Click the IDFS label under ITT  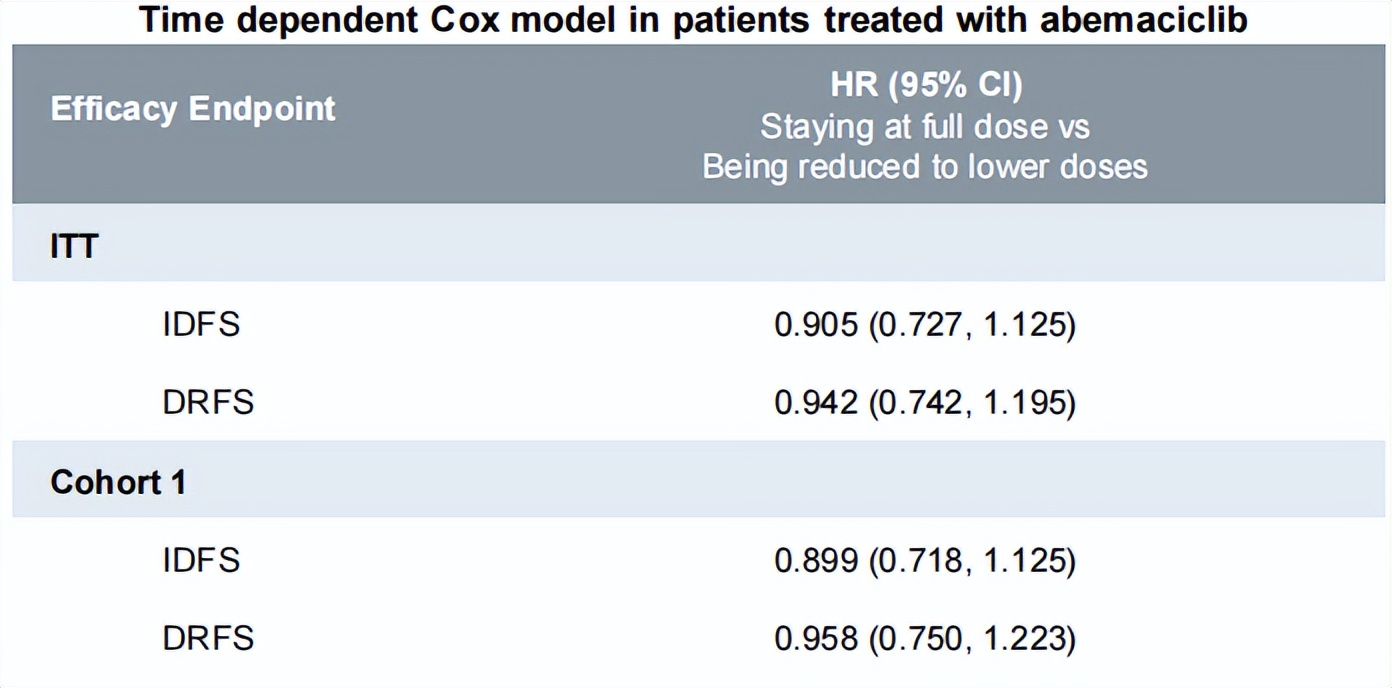tap(201, 325)
